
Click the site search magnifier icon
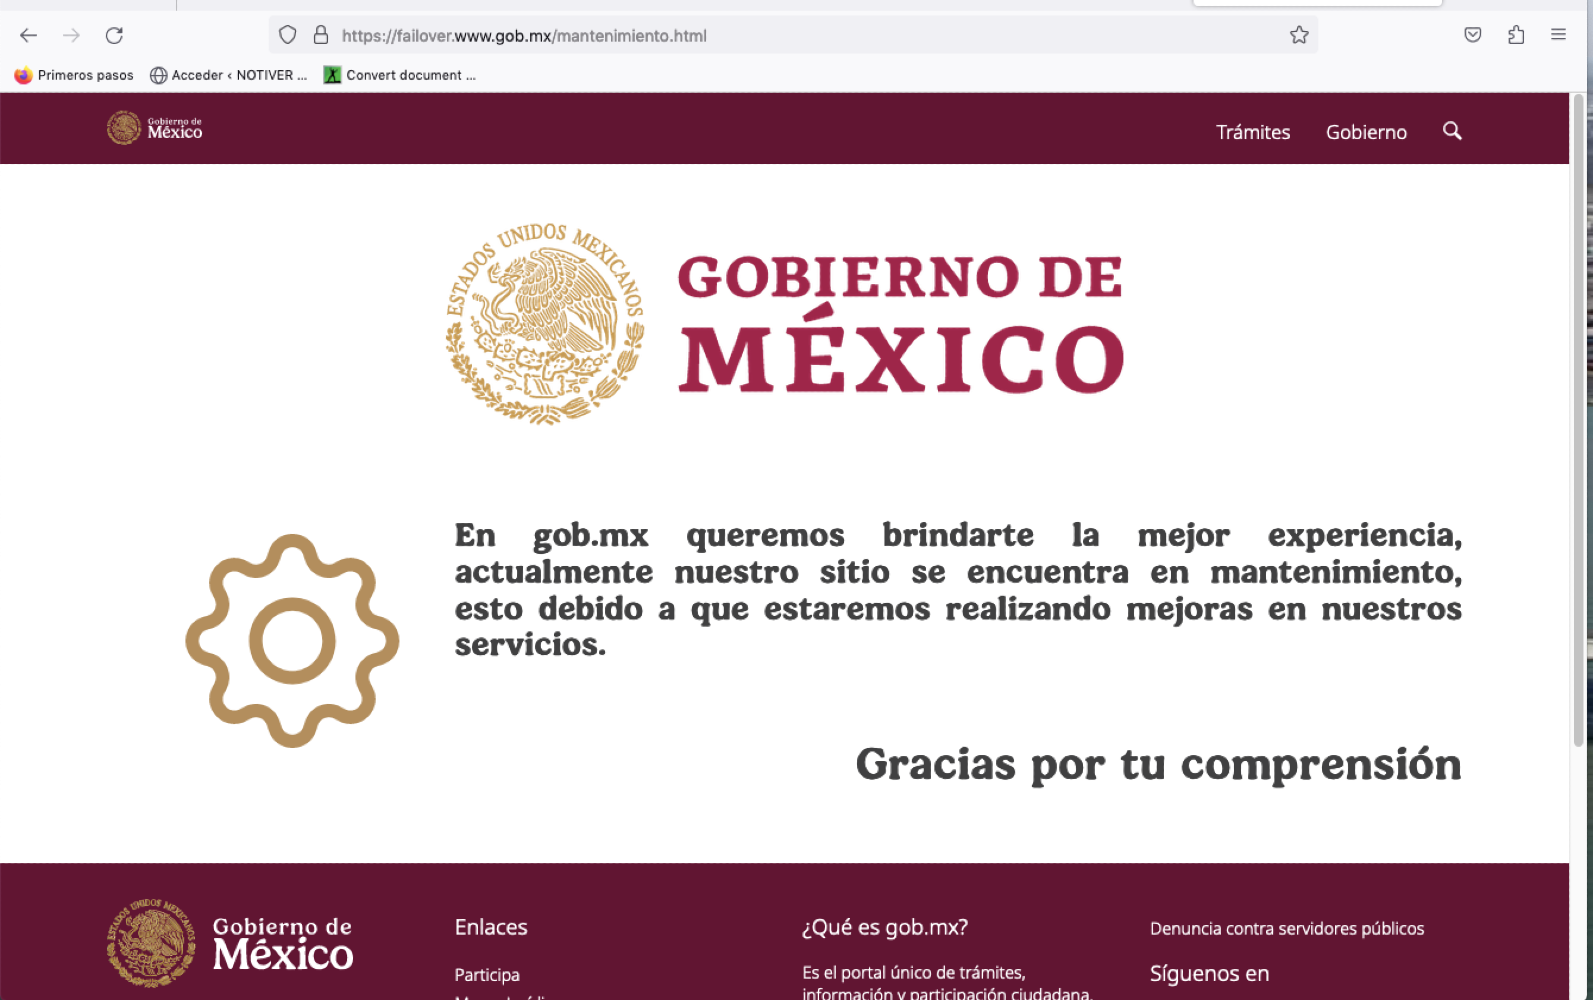coord(1452,131)
